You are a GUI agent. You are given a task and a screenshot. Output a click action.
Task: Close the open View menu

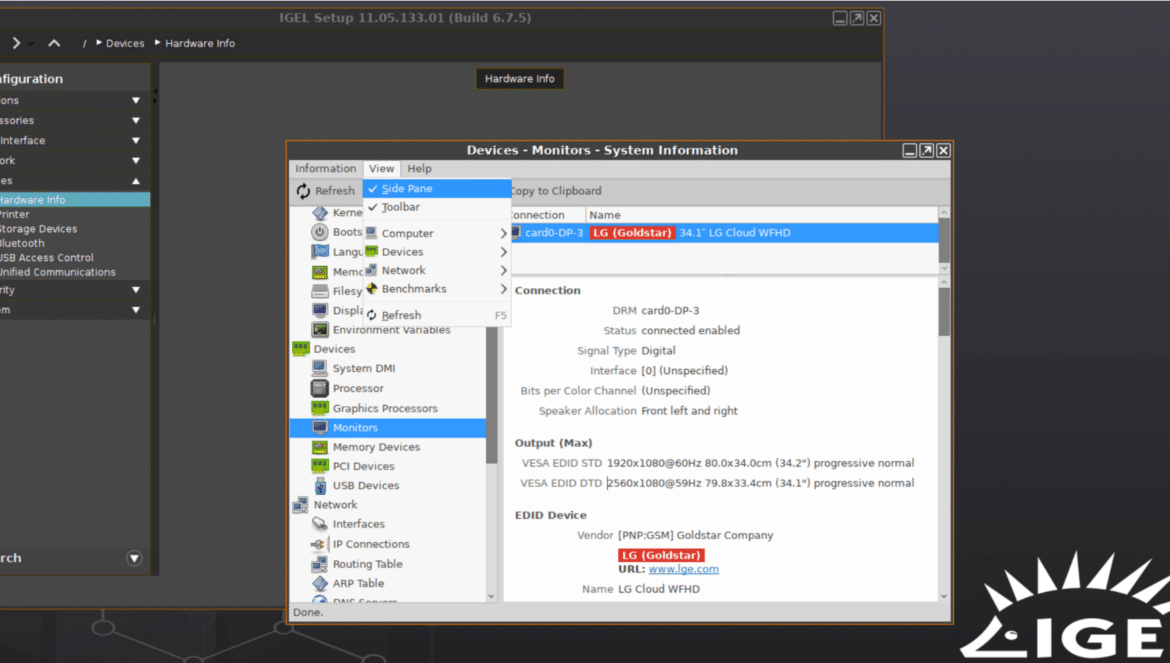coord(381,169)
